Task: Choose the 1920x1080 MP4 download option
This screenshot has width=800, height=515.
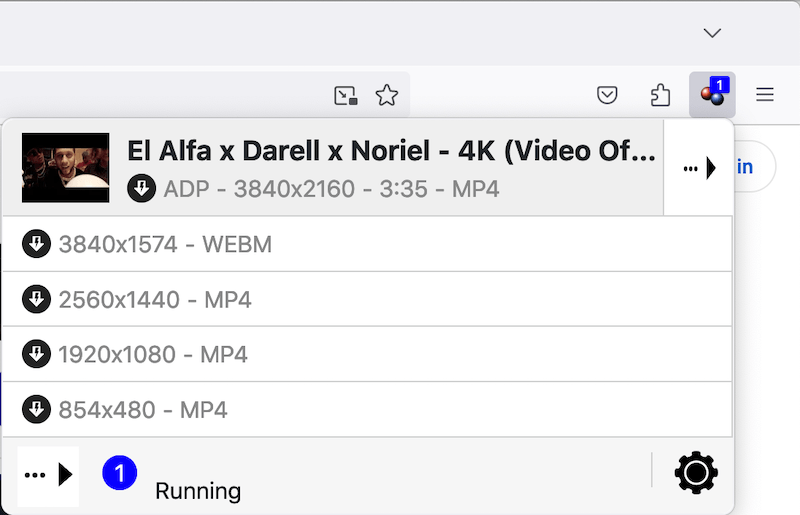Action: pos(153,354)
